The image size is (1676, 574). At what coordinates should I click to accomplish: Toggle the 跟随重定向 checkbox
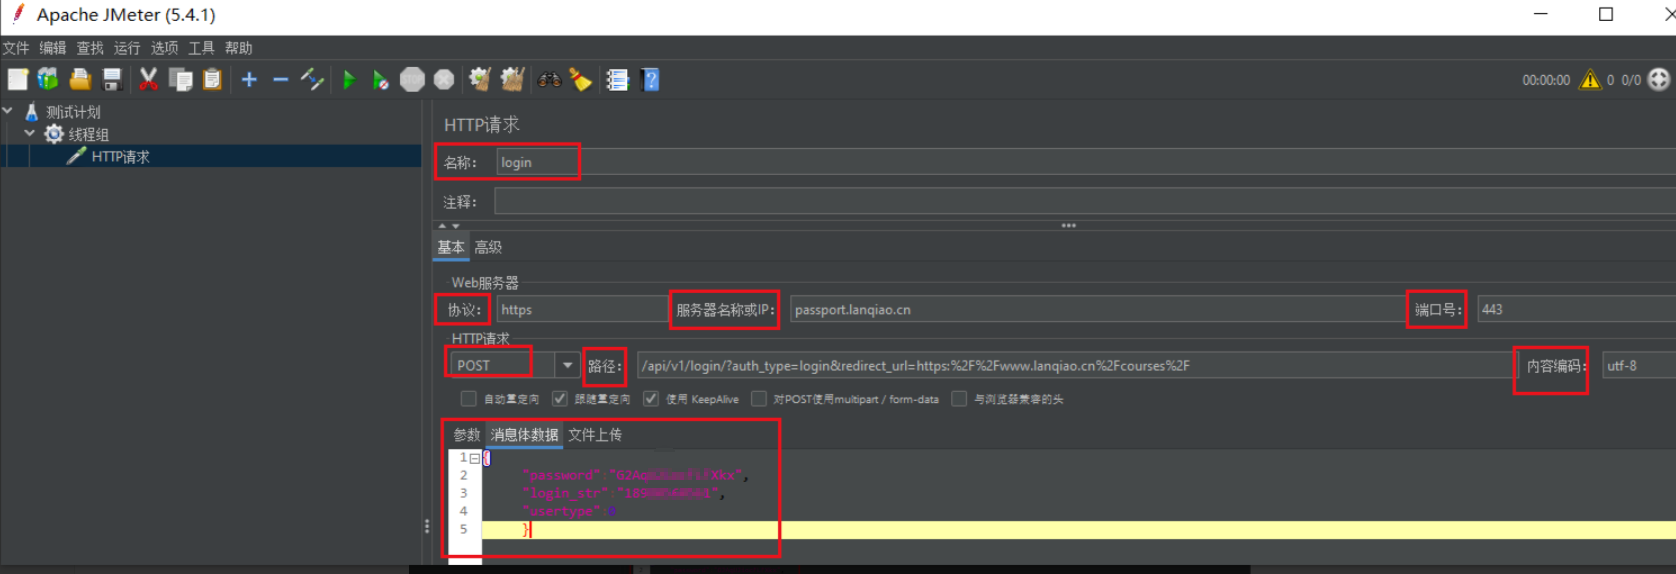[560, 399]
